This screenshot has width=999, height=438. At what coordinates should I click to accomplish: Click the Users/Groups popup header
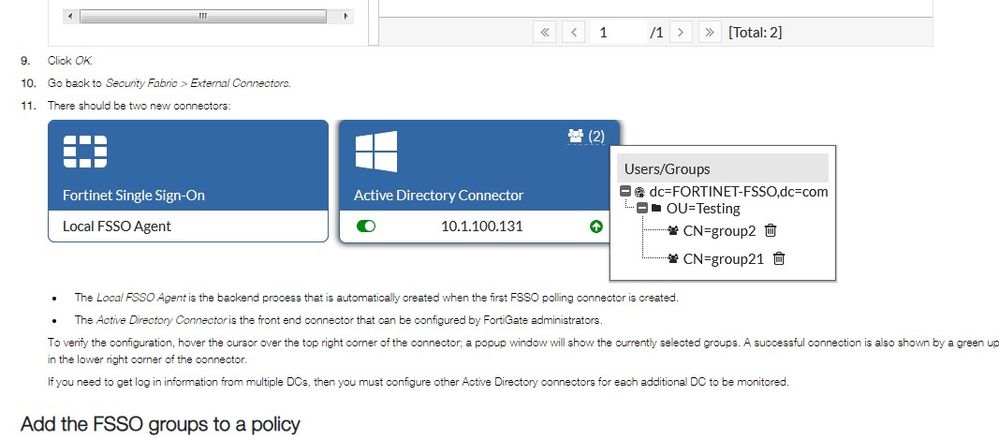click(x=722, y=168)
